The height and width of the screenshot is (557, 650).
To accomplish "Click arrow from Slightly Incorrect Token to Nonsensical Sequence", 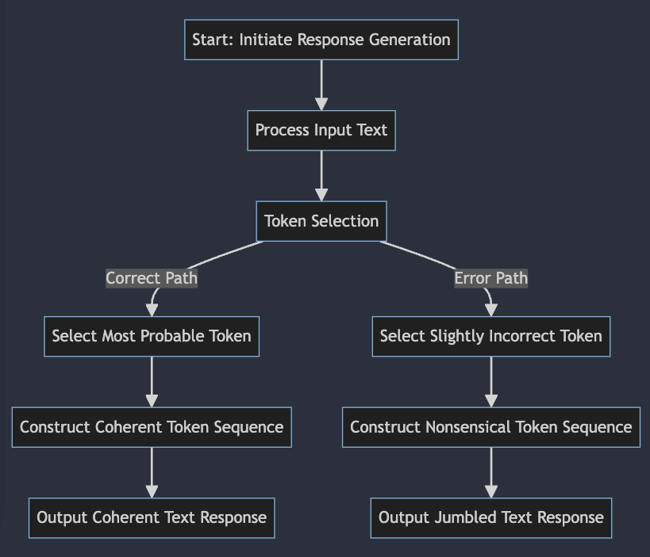I will [491, 381].
